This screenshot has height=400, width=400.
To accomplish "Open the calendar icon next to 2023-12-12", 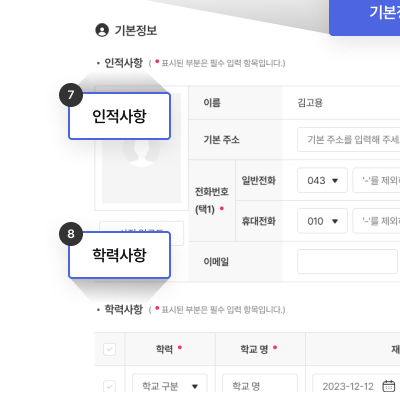I will pyautogui.click(x=389, y=386).
